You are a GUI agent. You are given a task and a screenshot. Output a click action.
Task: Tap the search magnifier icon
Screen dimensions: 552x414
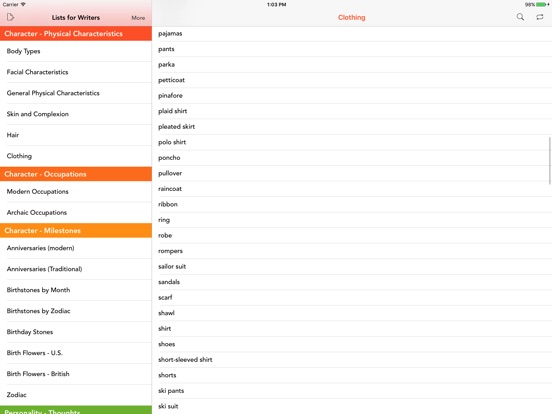click(x=520, y=17)
